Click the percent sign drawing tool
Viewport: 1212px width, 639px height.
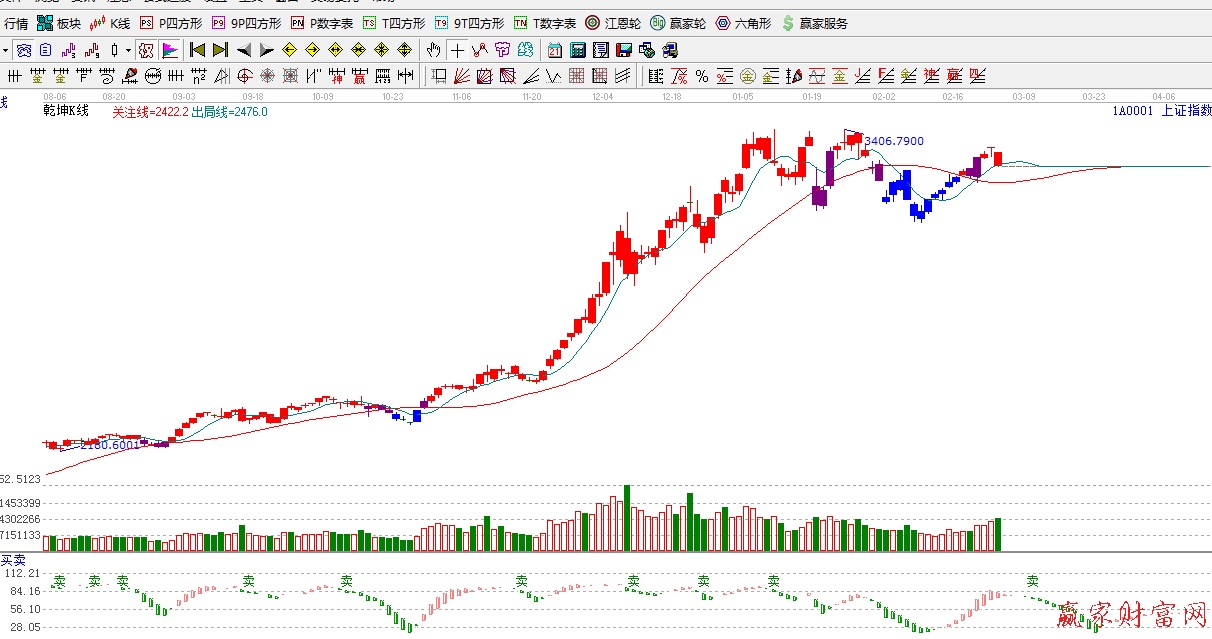[702, 76]
